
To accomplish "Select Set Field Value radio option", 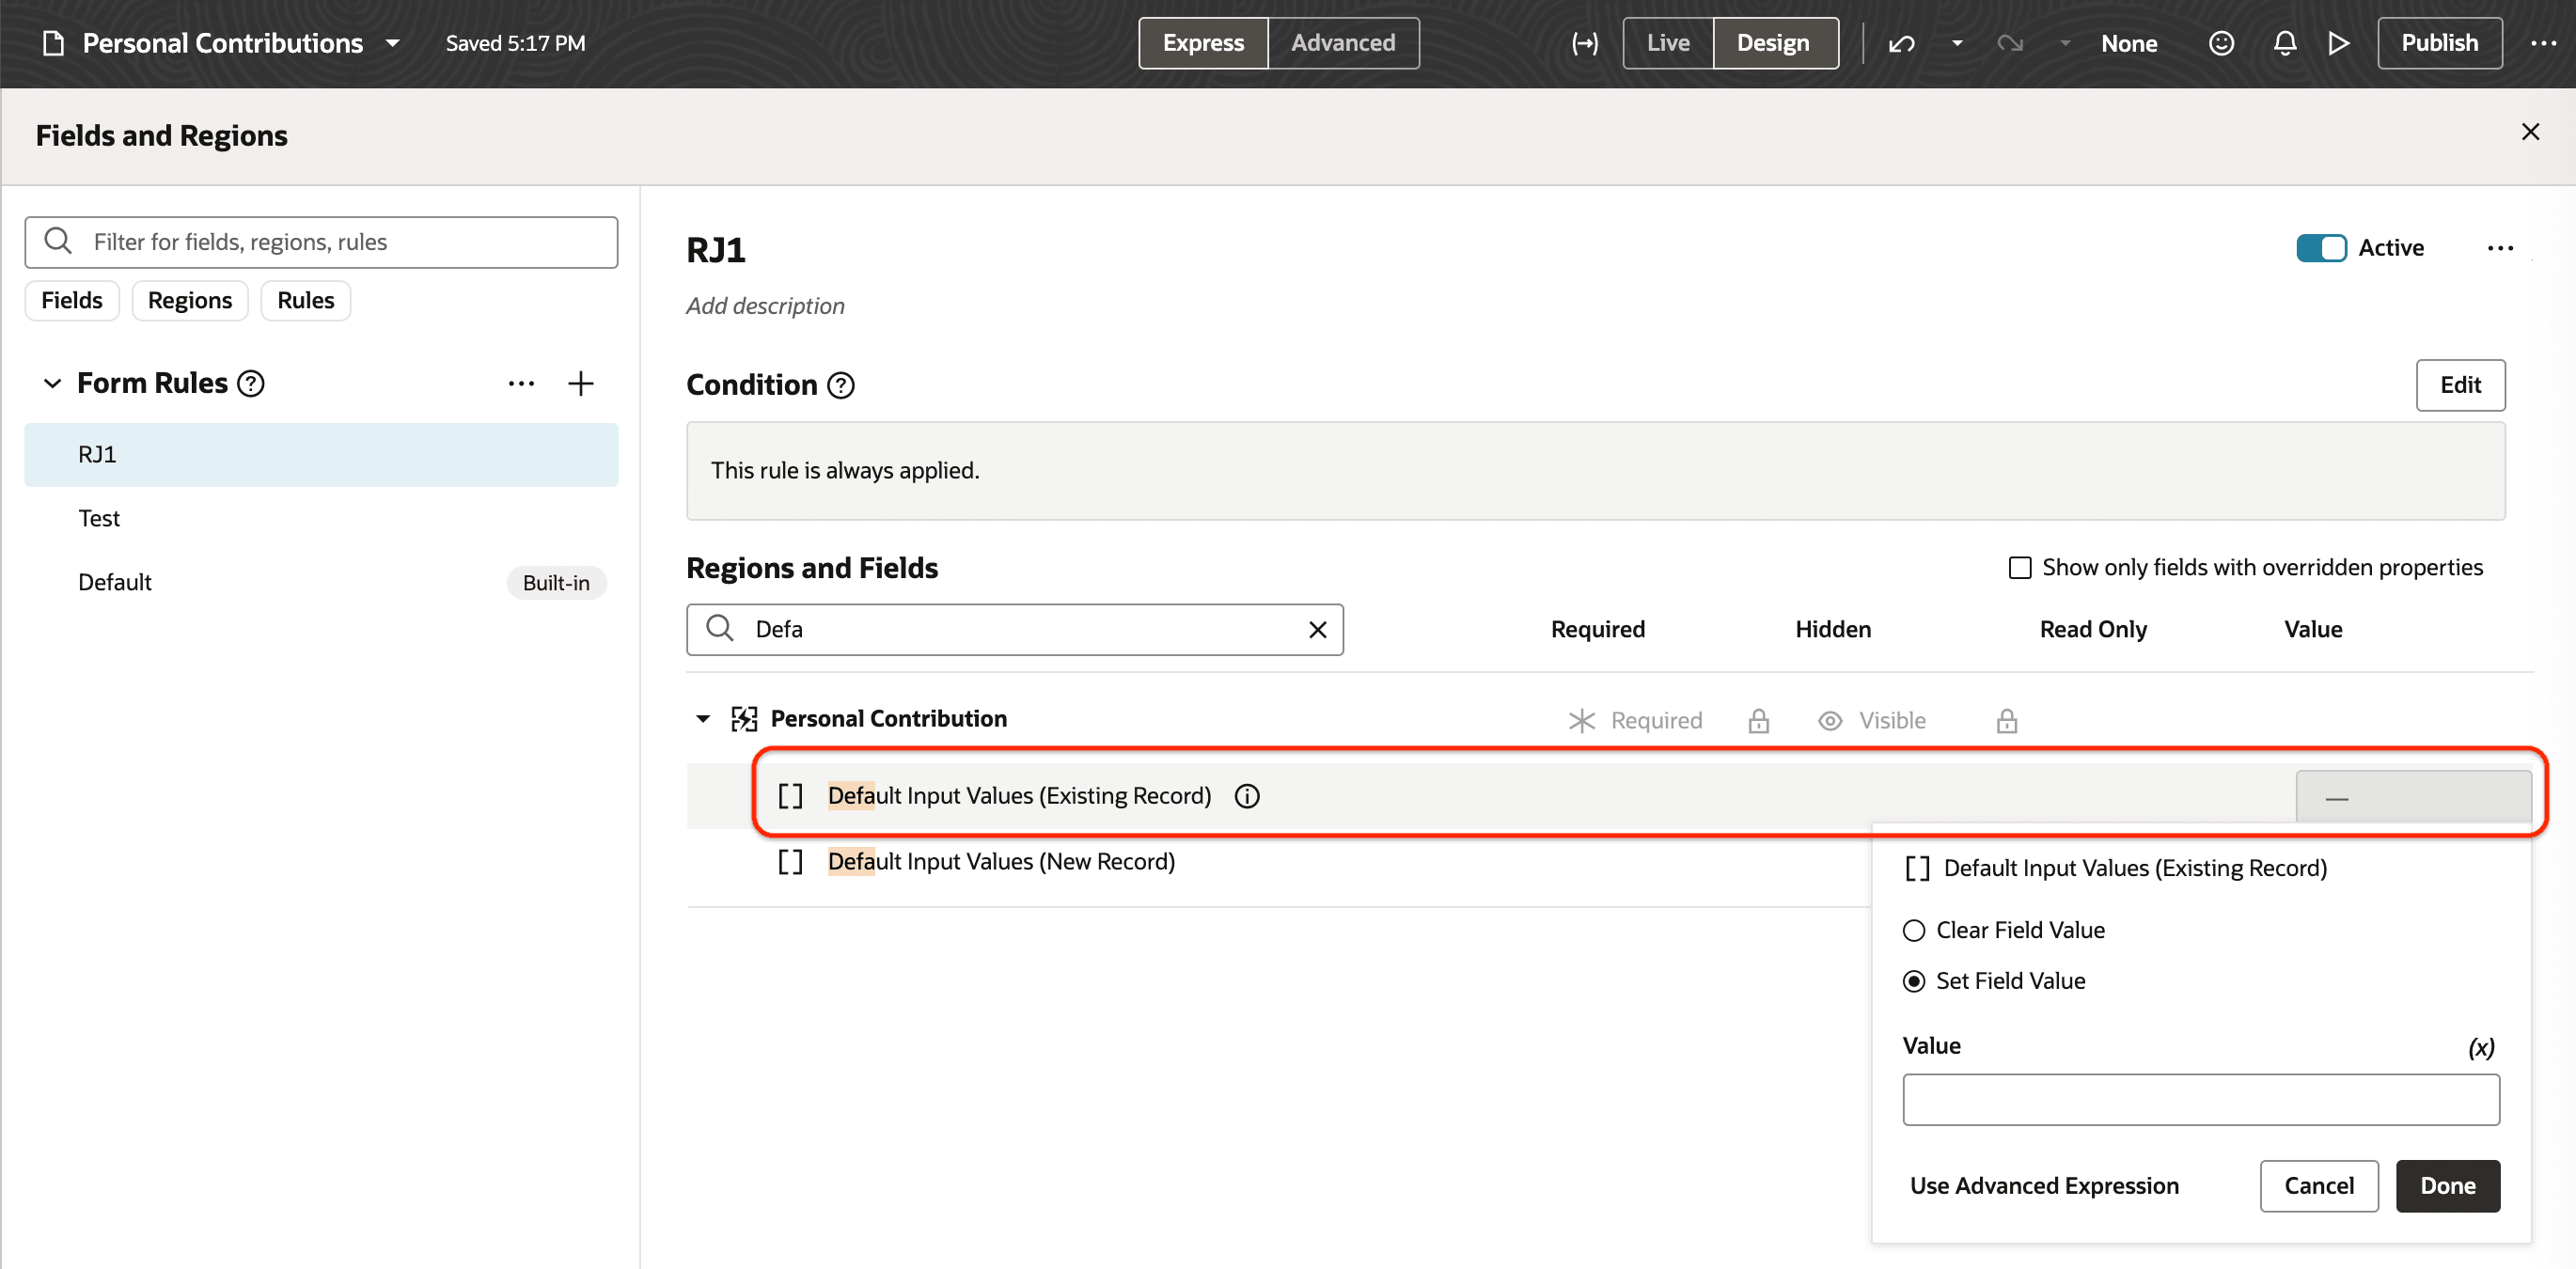I will [1913, 982].
